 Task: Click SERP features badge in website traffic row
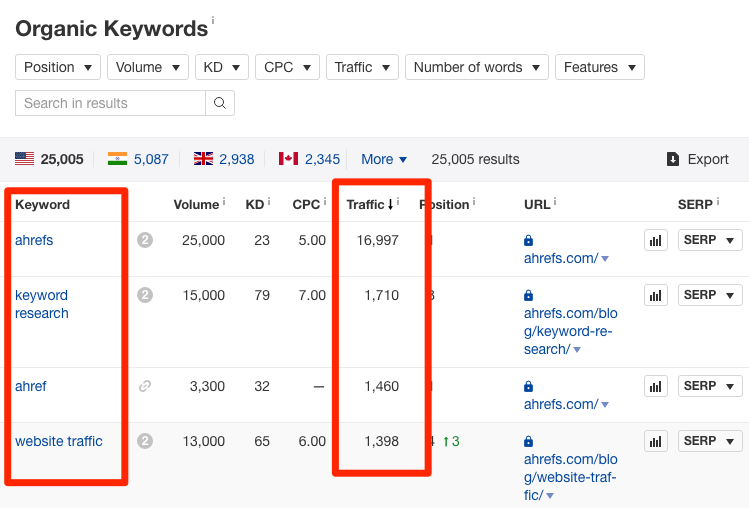[x=145, y=441]
